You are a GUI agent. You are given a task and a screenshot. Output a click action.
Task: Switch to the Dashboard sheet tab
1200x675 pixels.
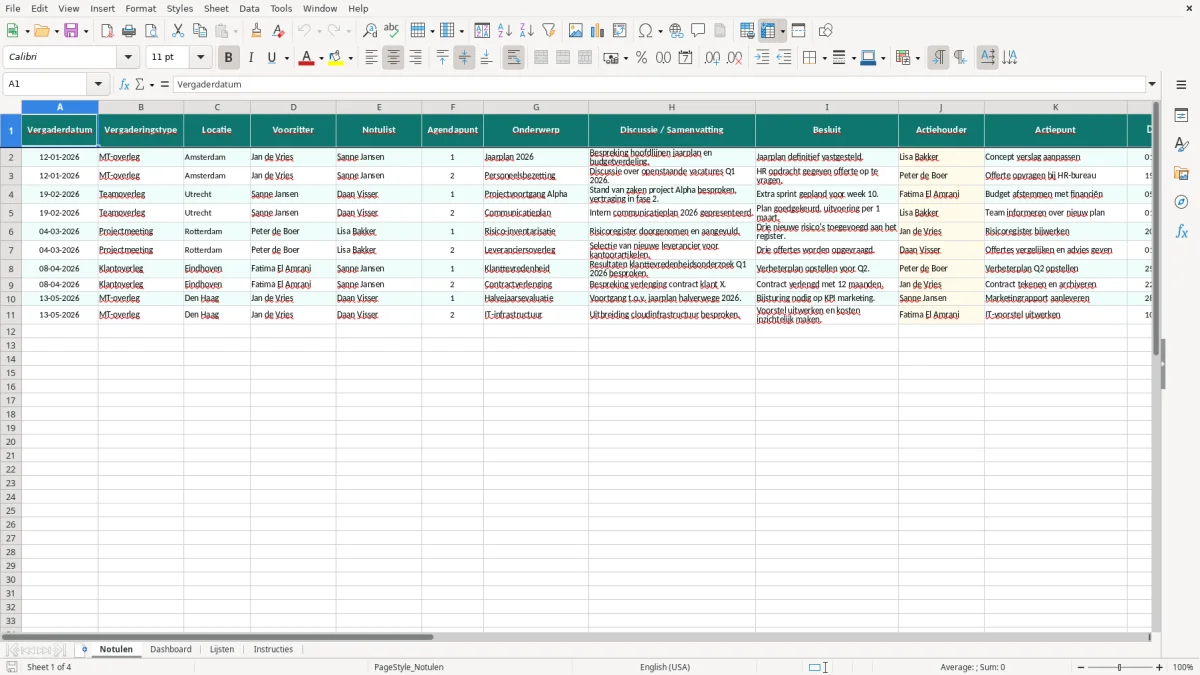(171, 649)
